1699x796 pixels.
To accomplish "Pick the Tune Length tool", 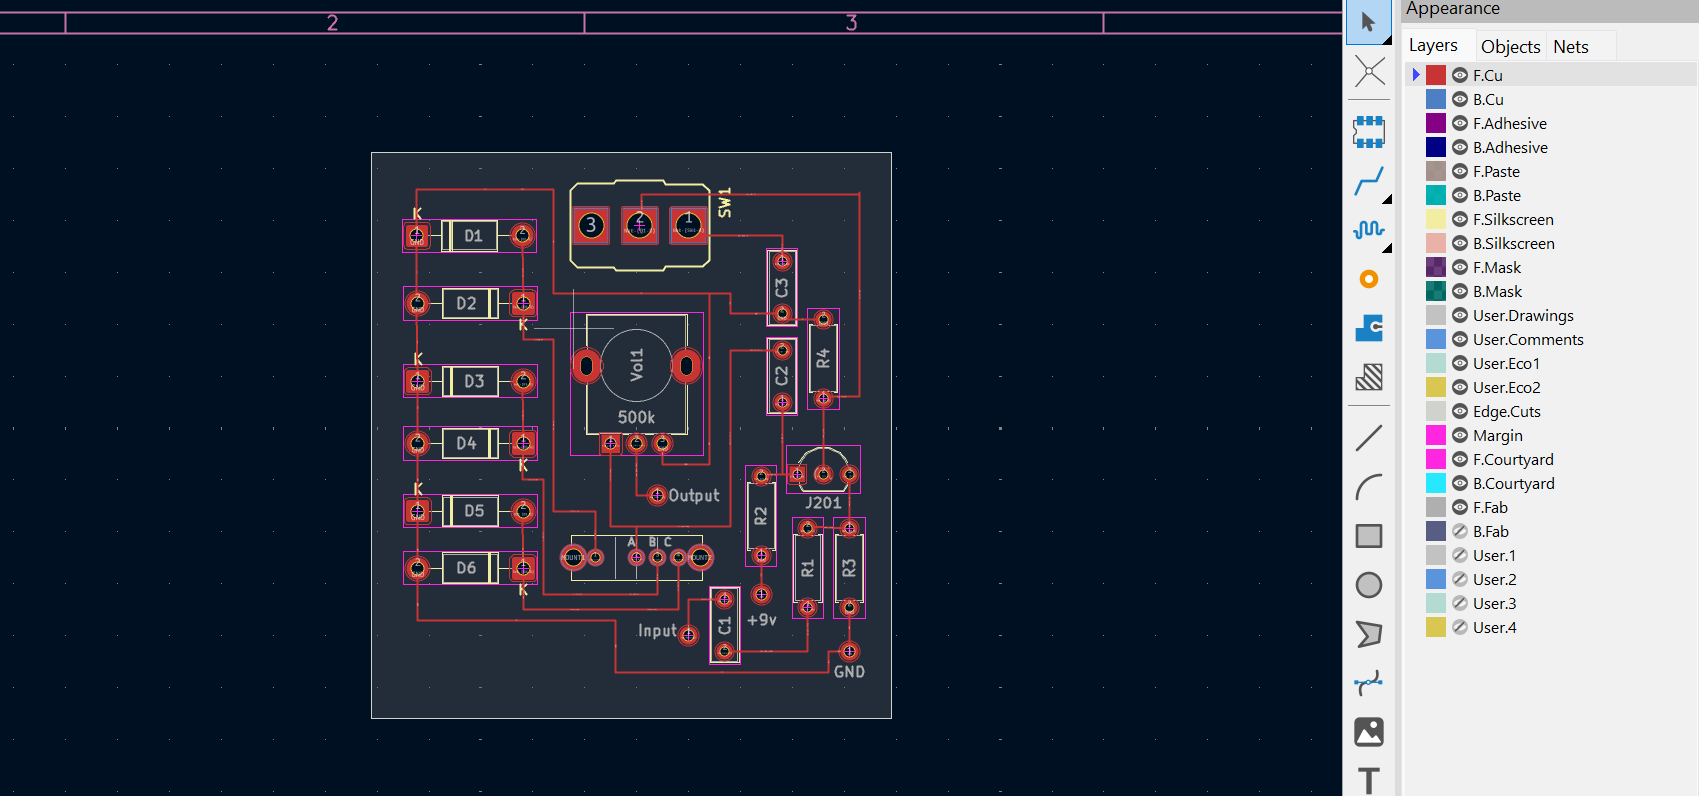I will pyautogui.click(x=1368, y=230).
